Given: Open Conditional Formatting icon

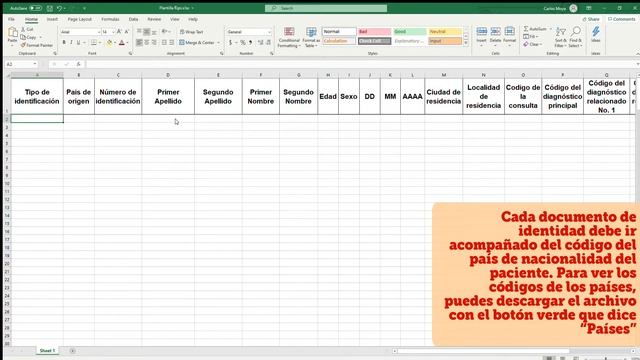Looking at the screenshot, I should click(289, 32).
